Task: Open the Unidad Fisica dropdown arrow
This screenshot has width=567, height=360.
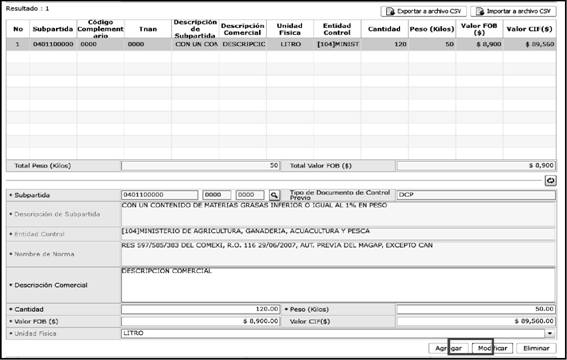Action: pos(550,334)
